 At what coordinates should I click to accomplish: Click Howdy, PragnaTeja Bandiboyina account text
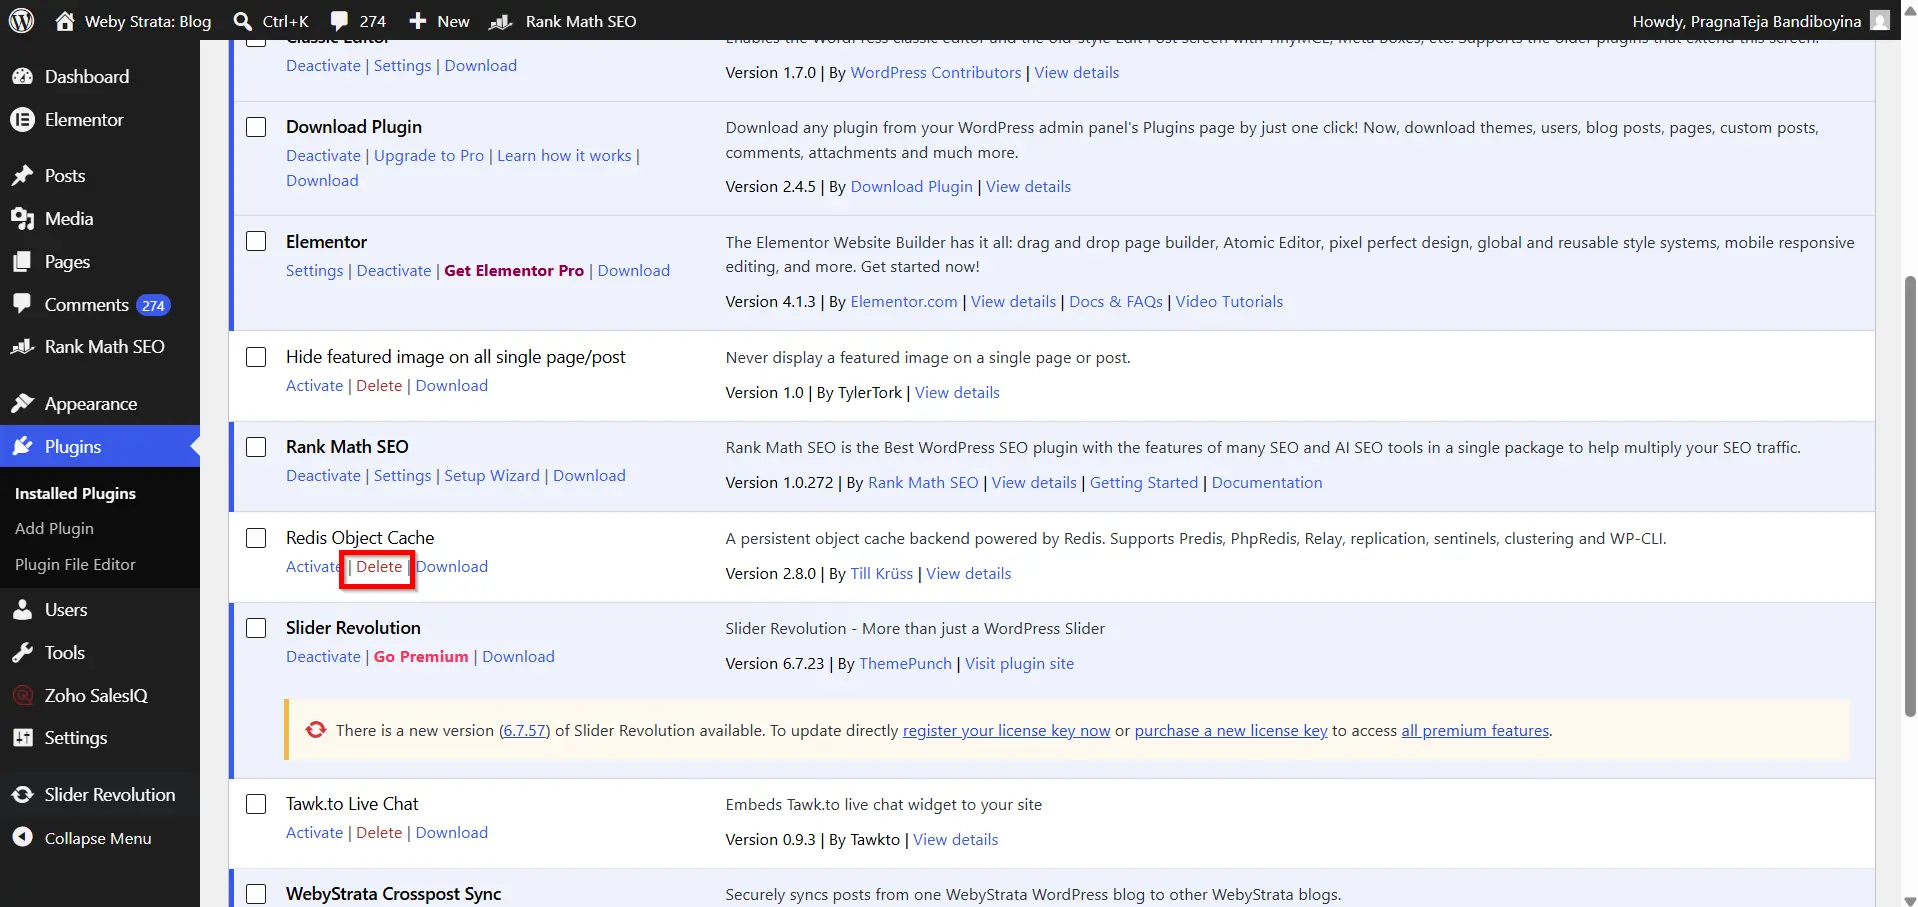pos(1746,21)
